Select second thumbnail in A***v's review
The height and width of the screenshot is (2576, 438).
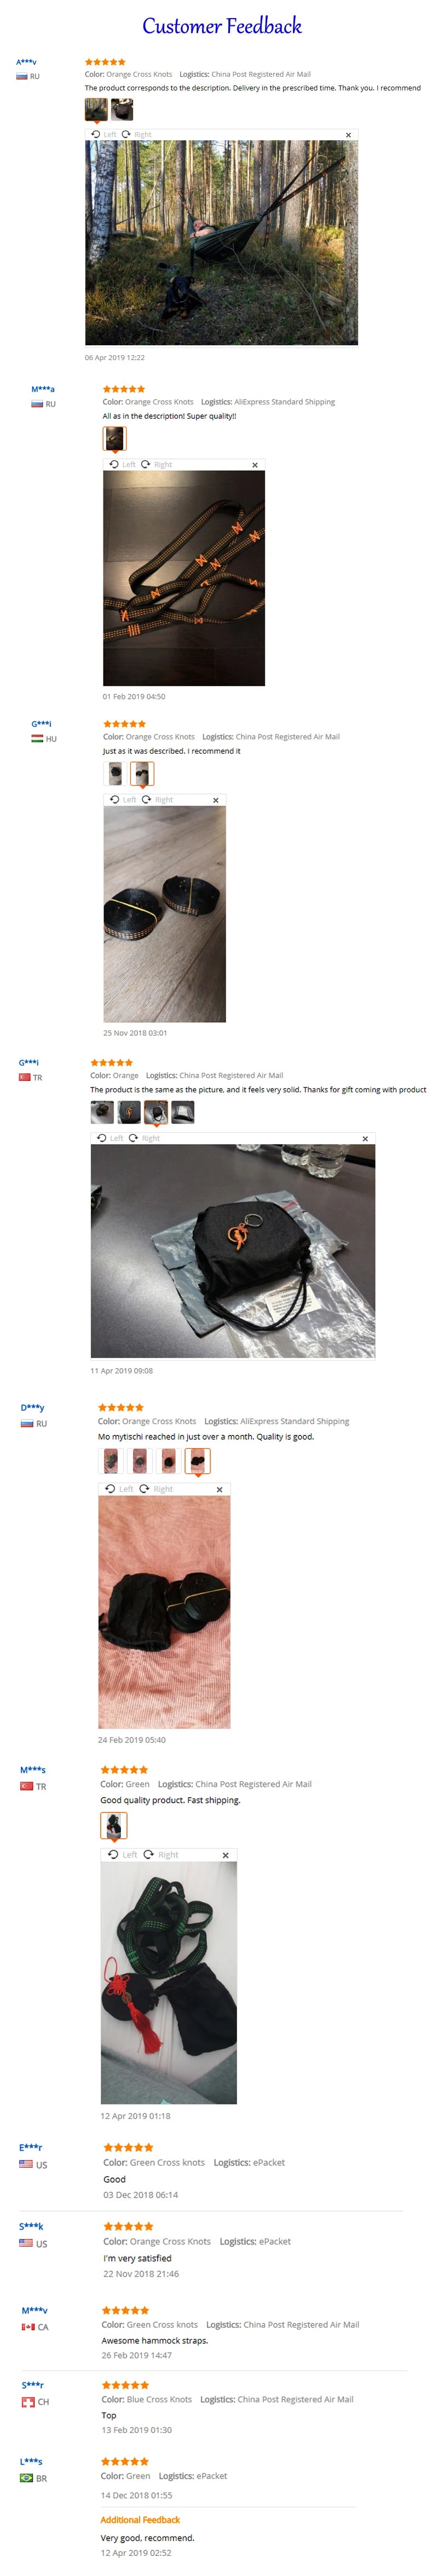click(x=122, y=109)
